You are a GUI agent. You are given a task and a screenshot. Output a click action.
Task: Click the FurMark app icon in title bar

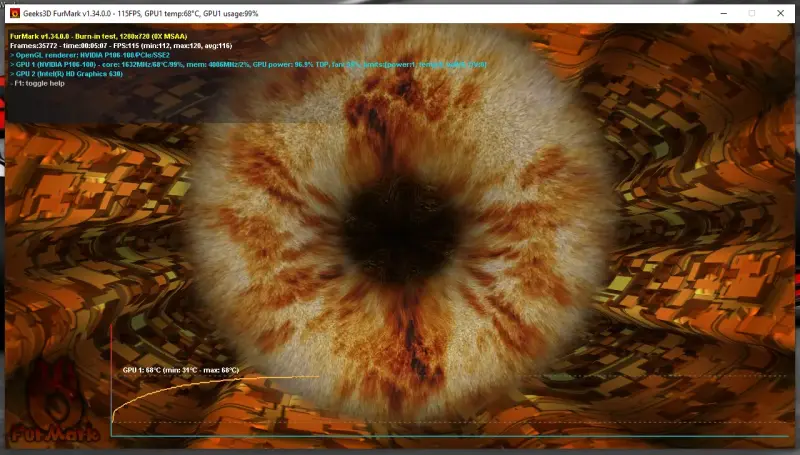pyautogui.click(x=16, y=13)
